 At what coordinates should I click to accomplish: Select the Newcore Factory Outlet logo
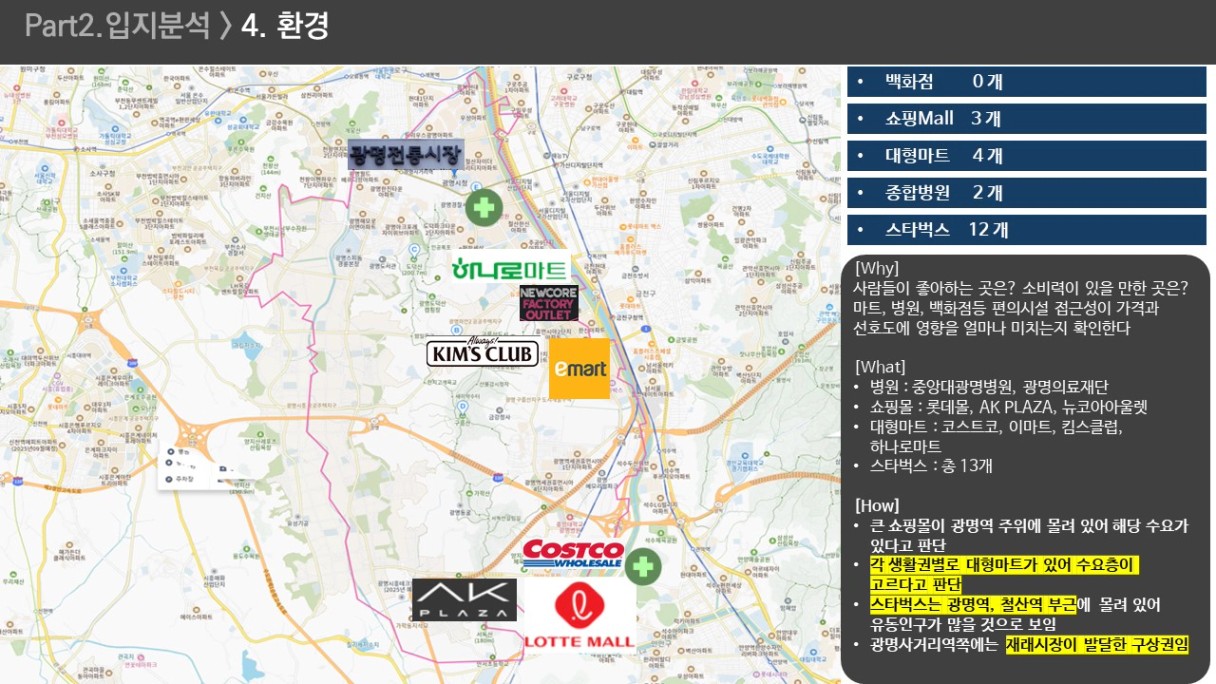click(x=548, y=303)
